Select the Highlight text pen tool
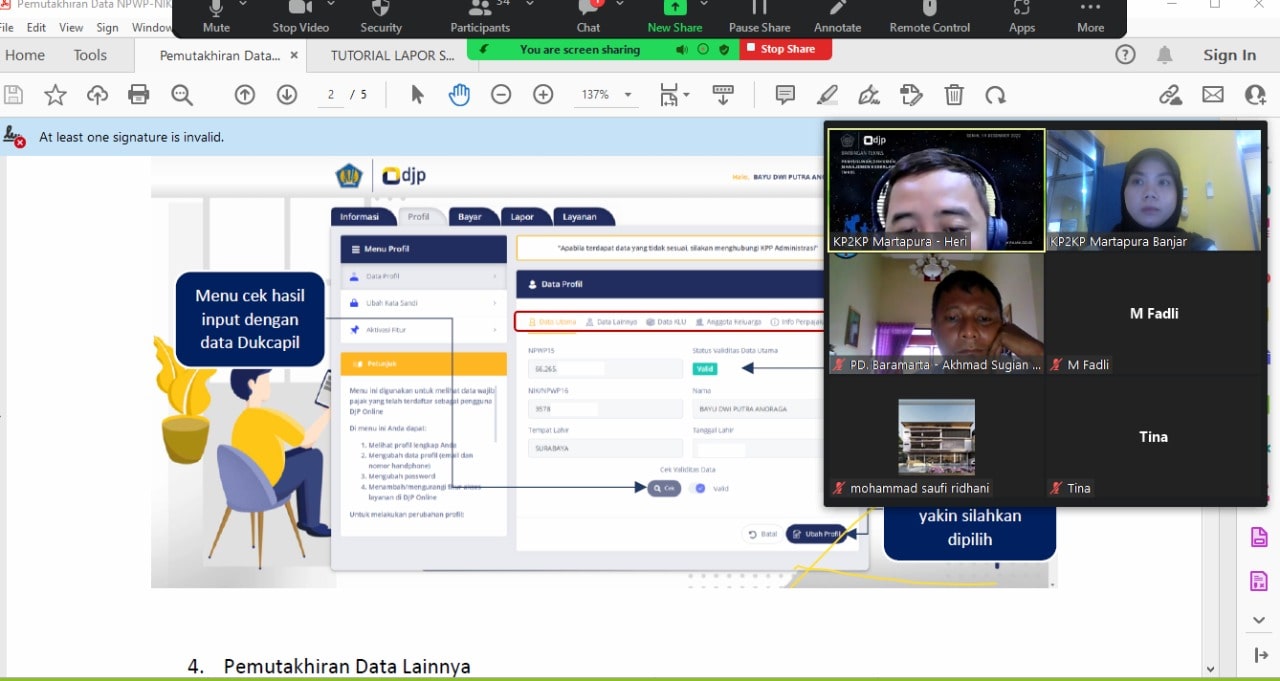Image resolution: width=1280 pixels, height=681 pixels. point(827,95)
